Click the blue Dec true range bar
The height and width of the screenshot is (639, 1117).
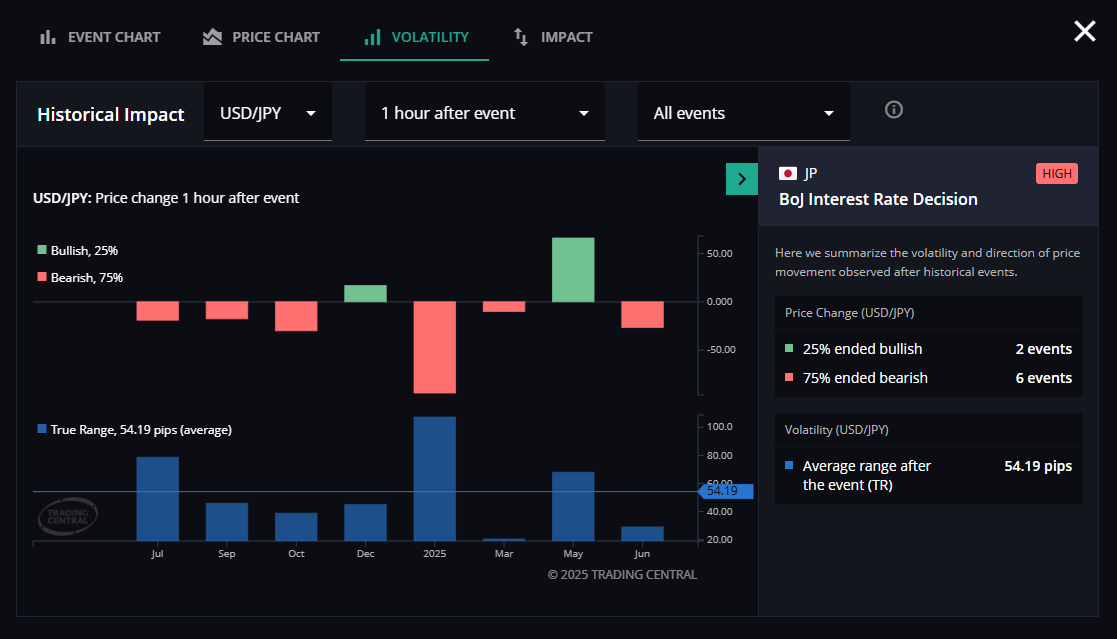pos(365,522)
